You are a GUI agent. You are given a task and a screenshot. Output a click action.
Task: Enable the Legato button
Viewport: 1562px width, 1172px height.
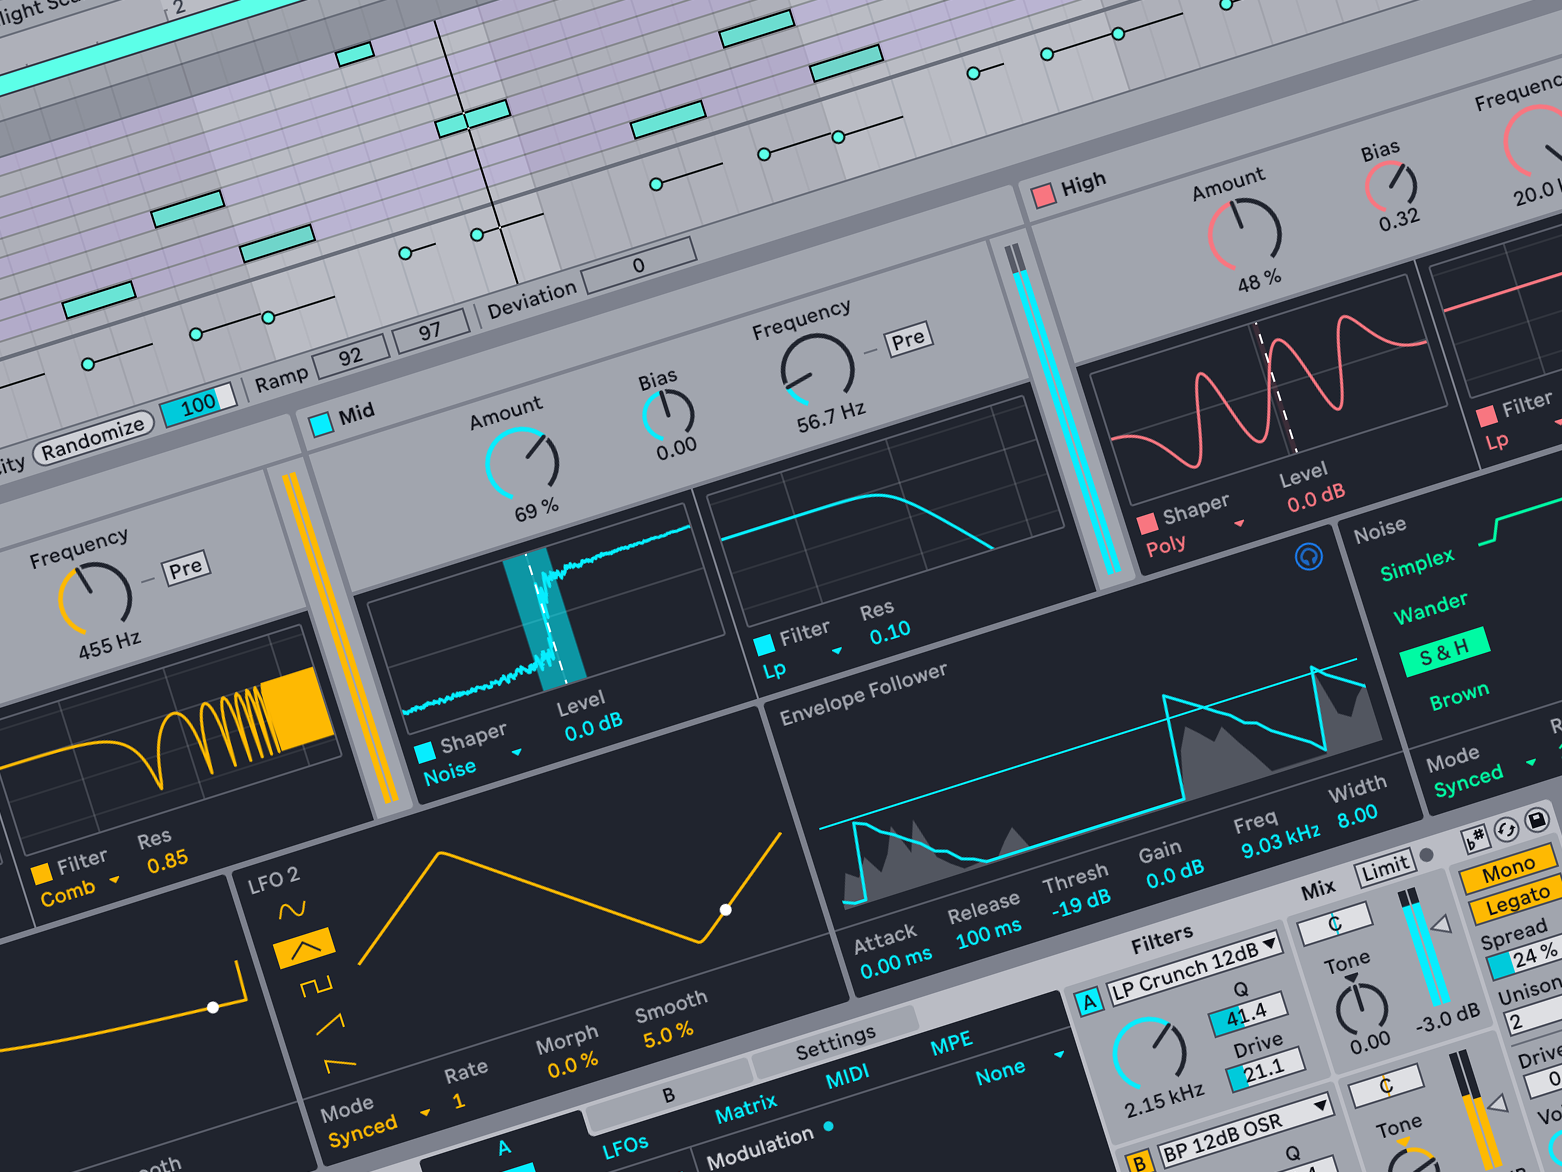coord(1517,901)
